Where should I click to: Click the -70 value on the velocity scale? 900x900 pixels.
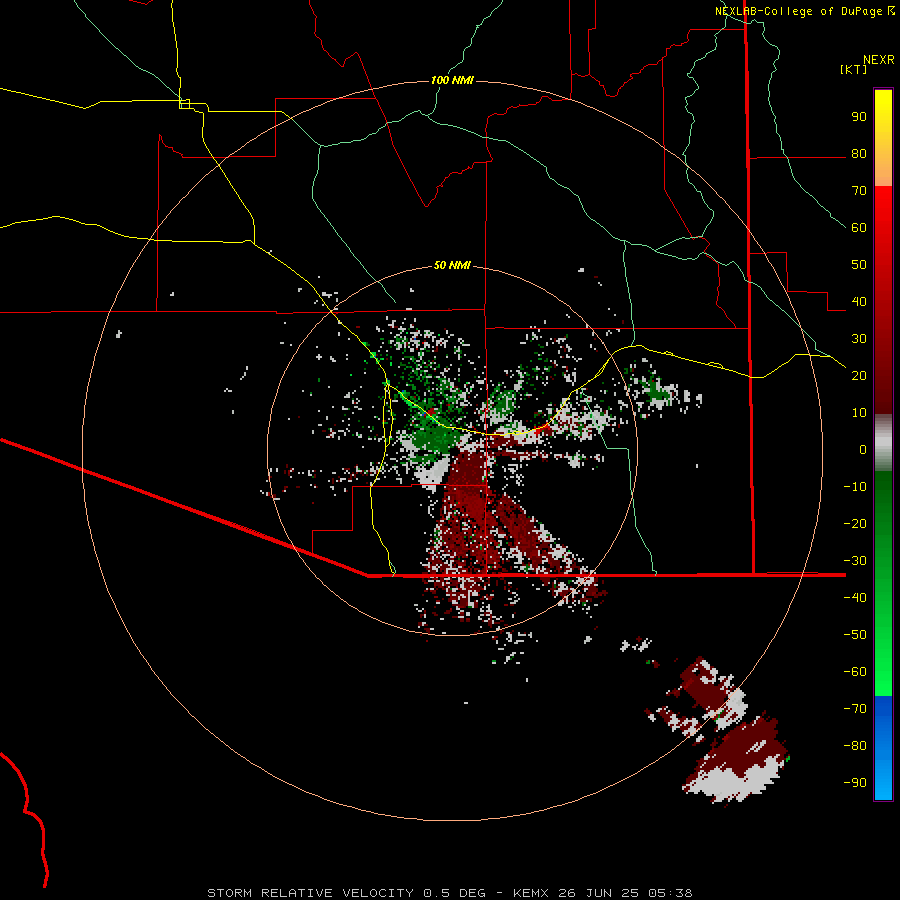855,709
